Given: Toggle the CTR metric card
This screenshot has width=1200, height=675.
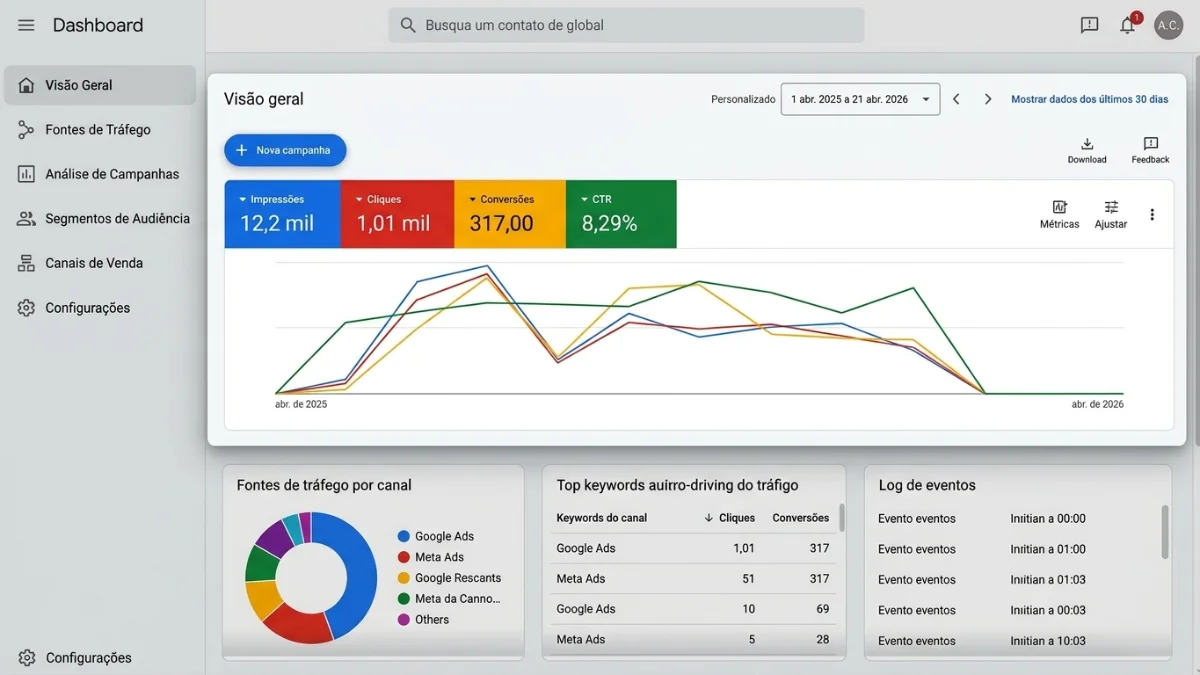Looking at the screenshot, I should click(x=621, y=214).
